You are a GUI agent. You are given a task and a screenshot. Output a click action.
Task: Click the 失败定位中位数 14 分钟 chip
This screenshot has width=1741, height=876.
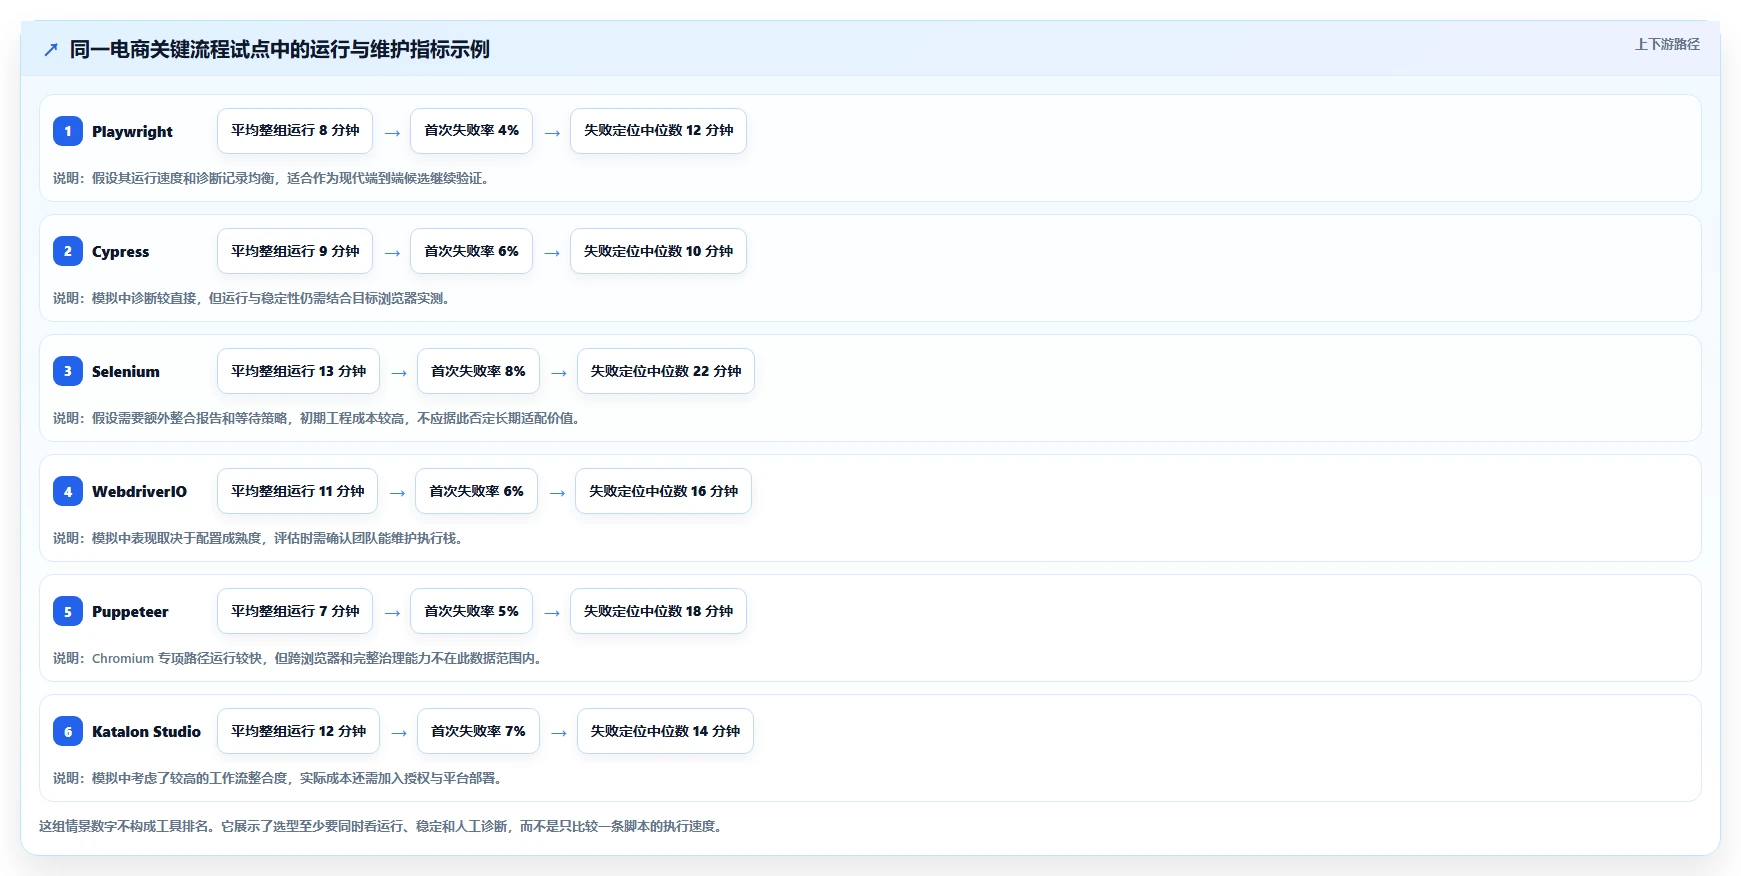point(665,731)
